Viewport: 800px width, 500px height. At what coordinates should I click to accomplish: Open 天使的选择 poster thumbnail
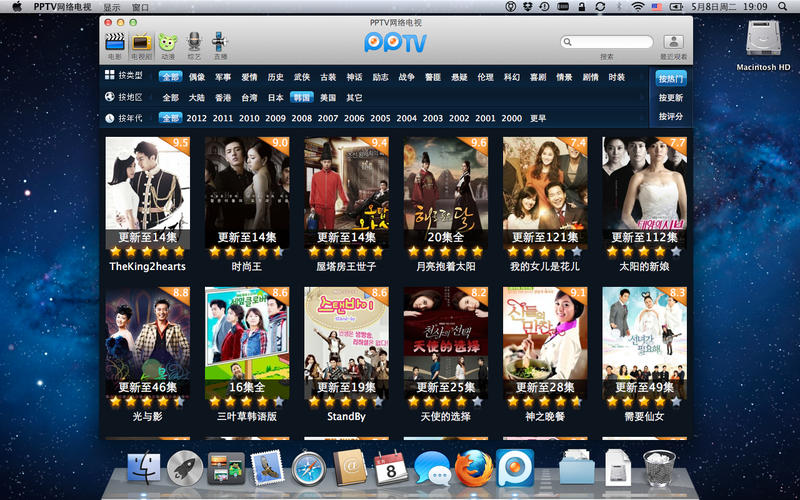click(x=446, y=342)
